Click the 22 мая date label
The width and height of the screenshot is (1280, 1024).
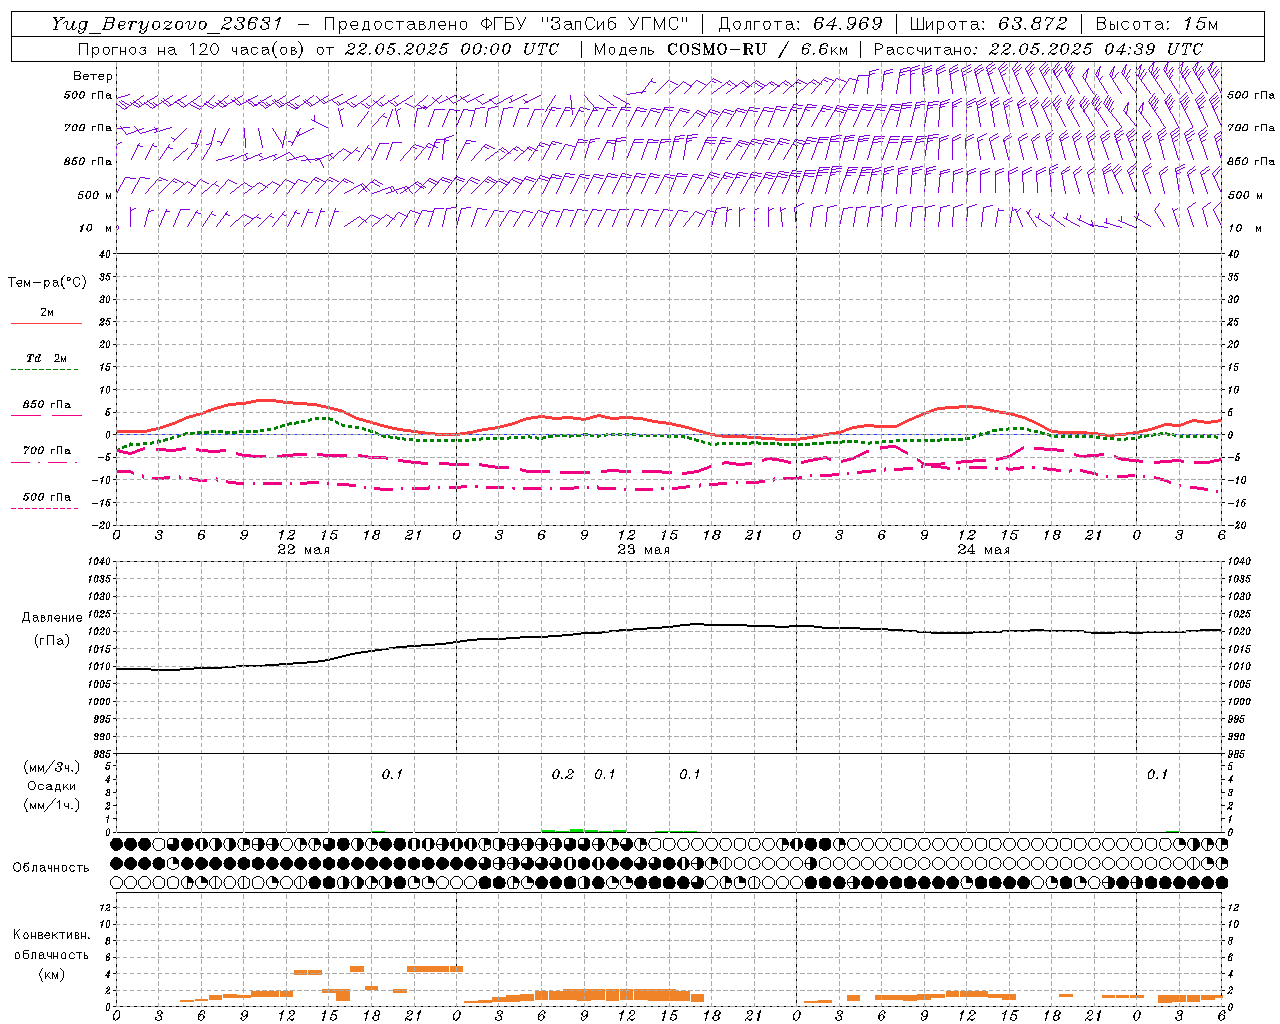click(303, 550)
